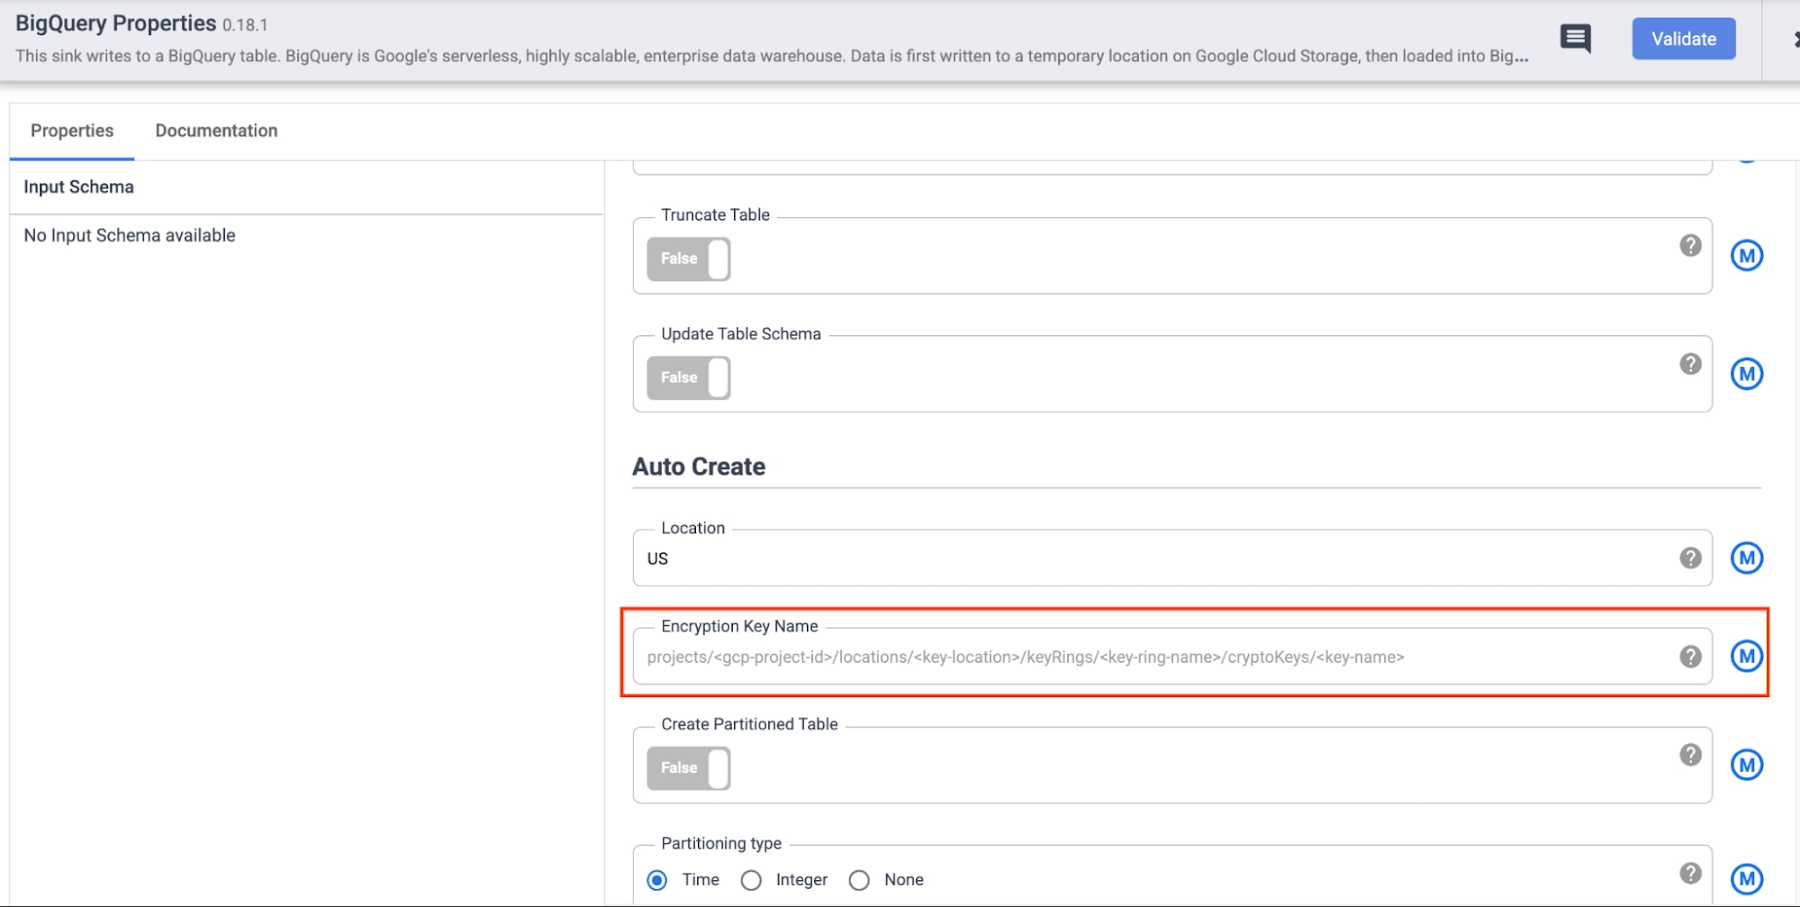1800x907 pixels.
Task: Switch to the Properties tab
Action: [x=72, y=131]
